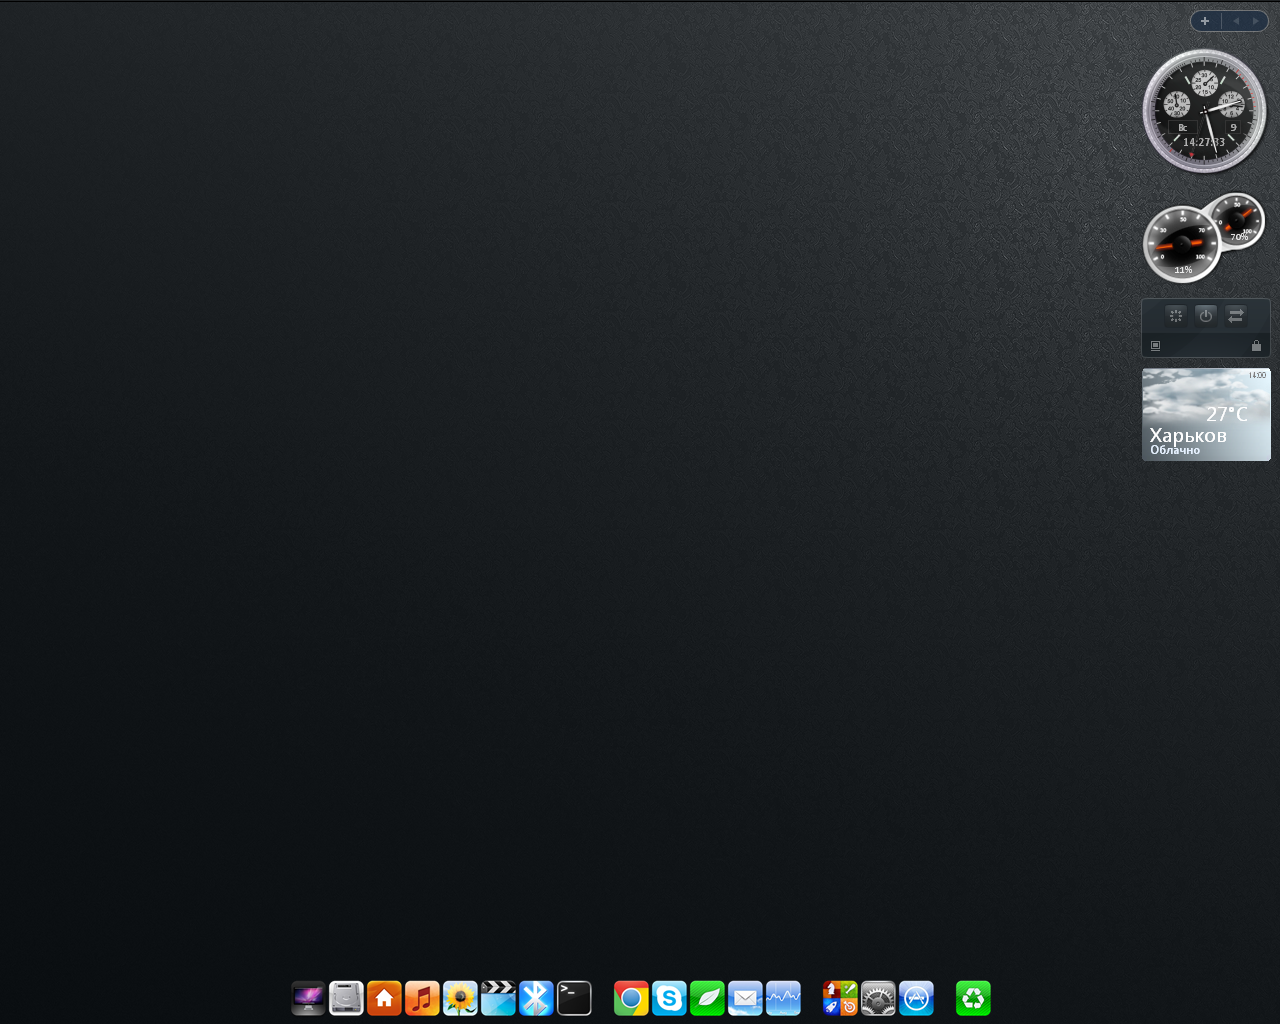The width and height of the screenshot is (1280, 1024).
Task: Open Google Chrome from the dock
Action: point(631,998)
